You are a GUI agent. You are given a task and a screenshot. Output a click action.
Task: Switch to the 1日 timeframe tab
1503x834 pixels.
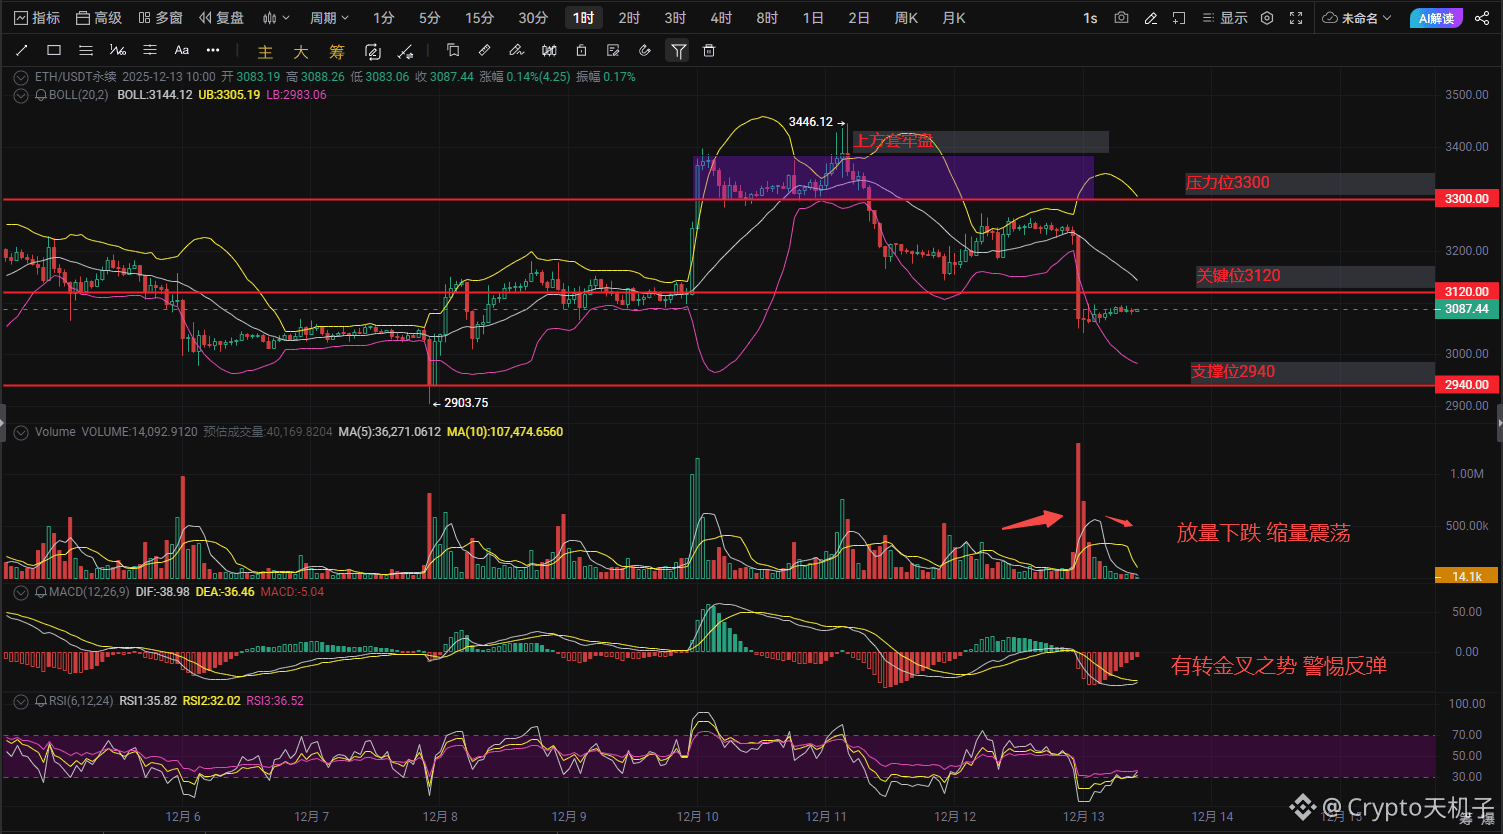[813, 18]
